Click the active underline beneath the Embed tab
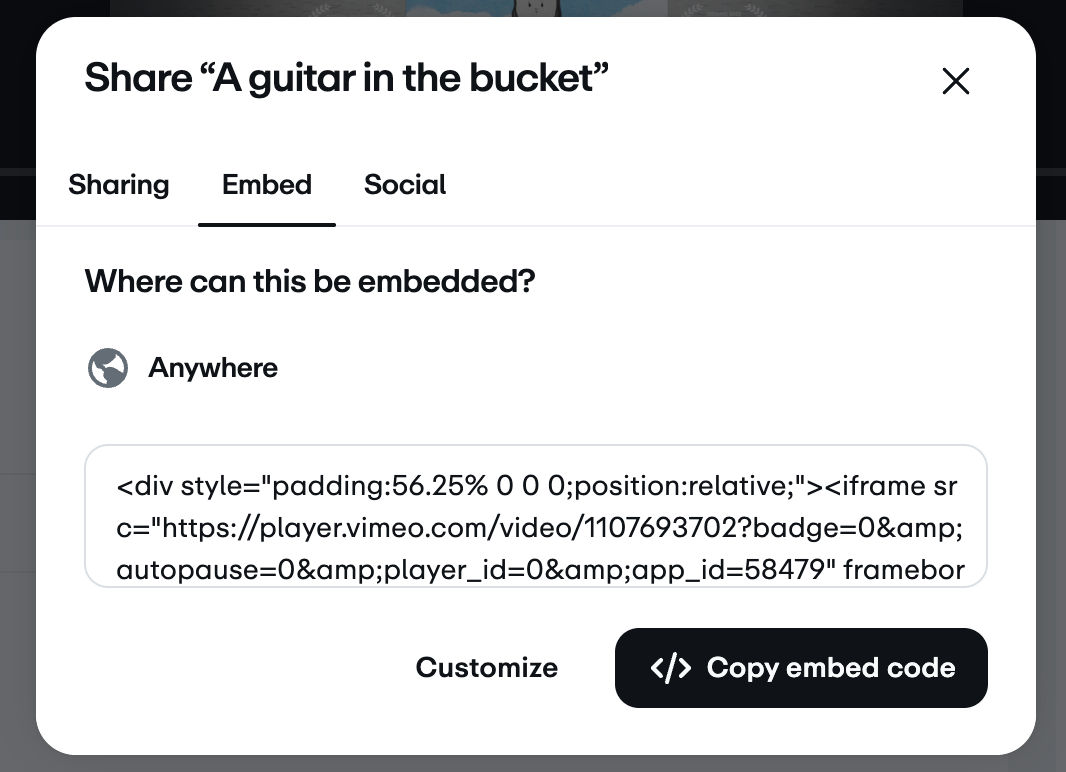 pos(266,224)
